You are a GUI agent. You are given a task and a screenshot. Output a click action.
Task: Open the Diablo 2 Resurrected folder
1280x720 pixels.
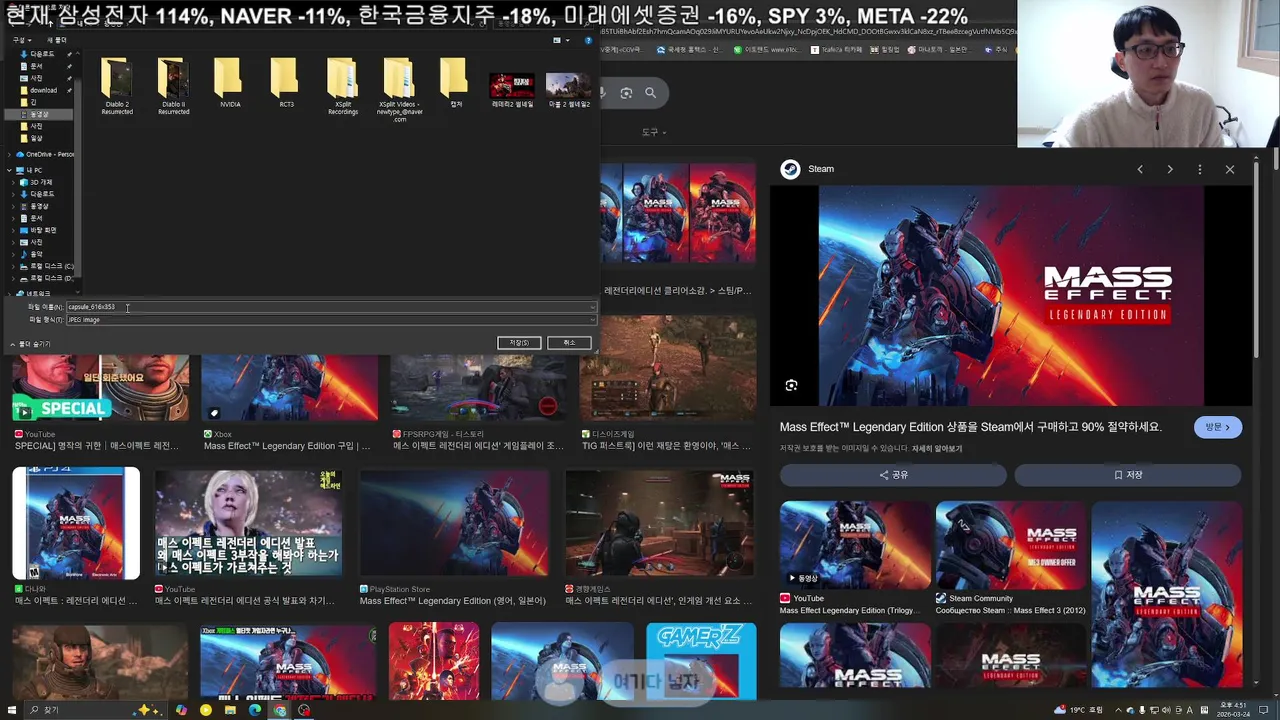click(117, 87)
